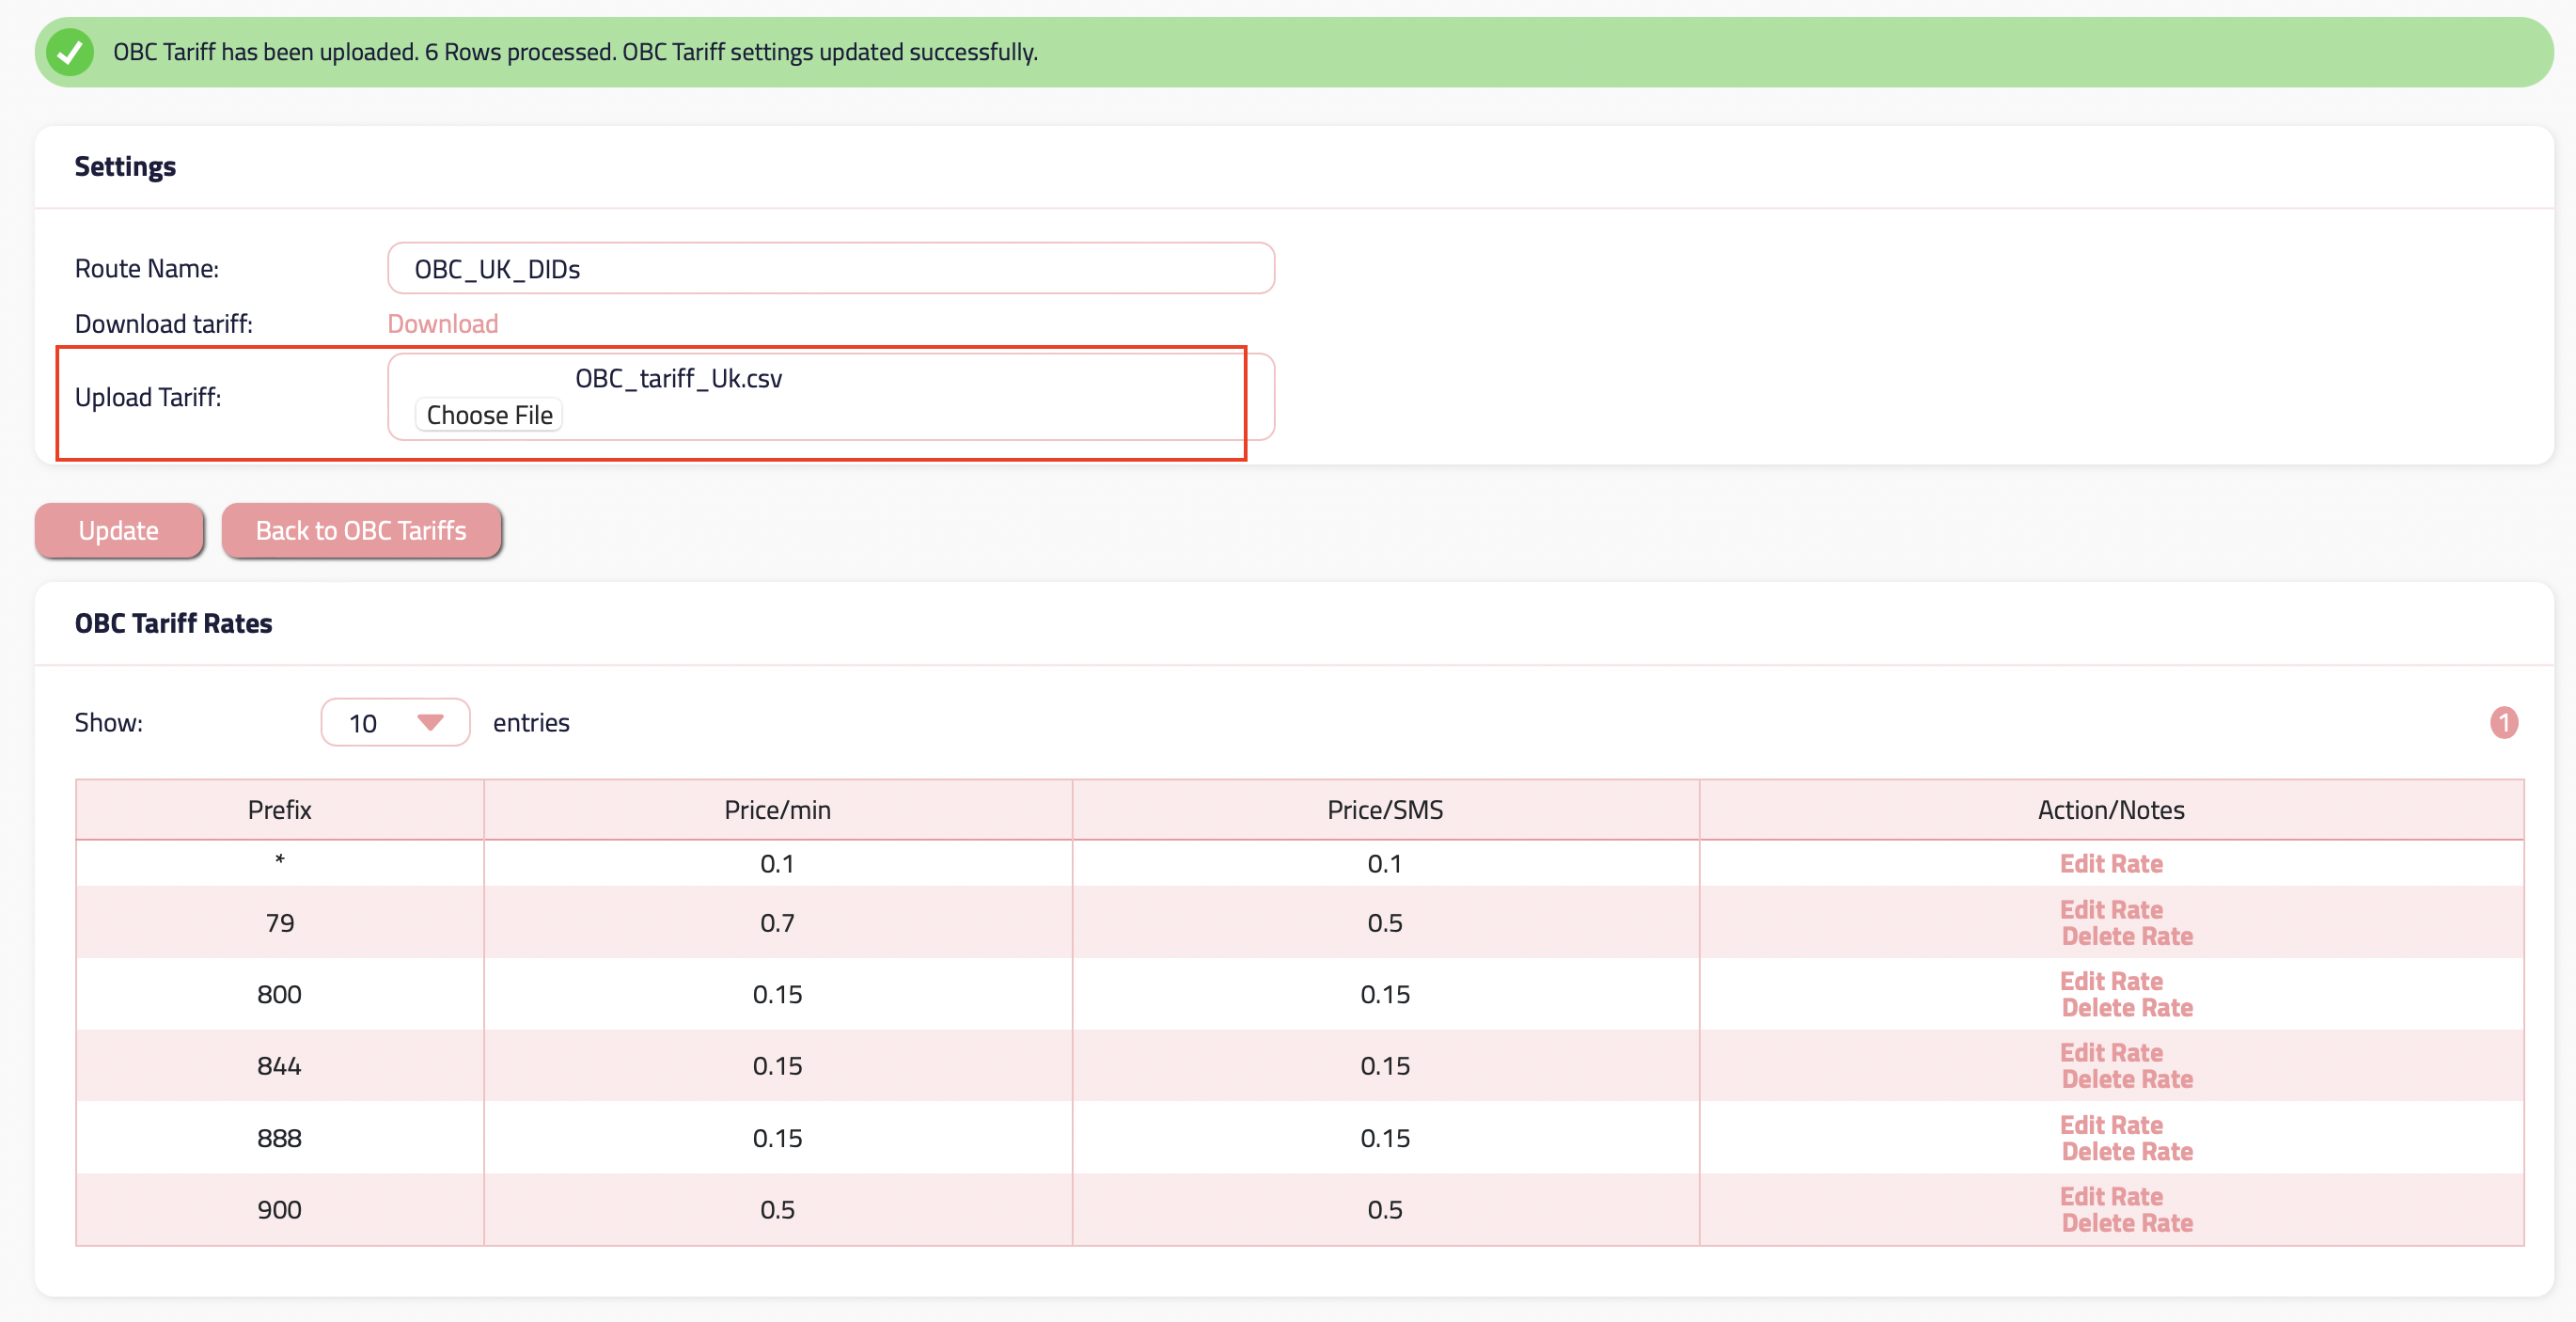
Task: Delete Rate for prefix 800
Action: tap(2126, 1008)
